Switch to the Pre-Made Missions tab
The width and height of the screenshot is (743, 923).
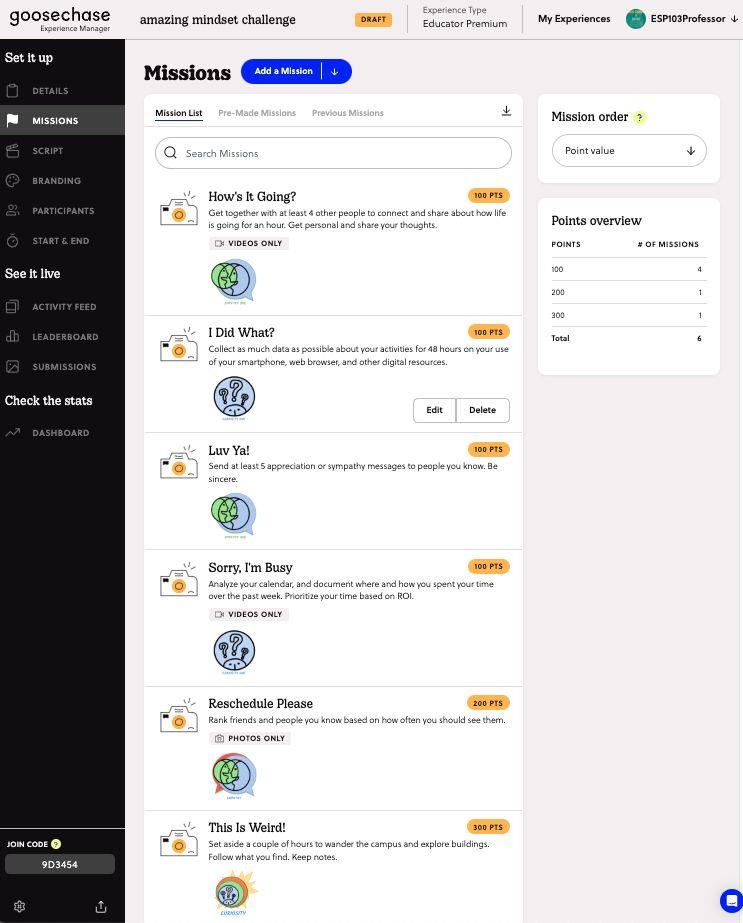[257, 113]
